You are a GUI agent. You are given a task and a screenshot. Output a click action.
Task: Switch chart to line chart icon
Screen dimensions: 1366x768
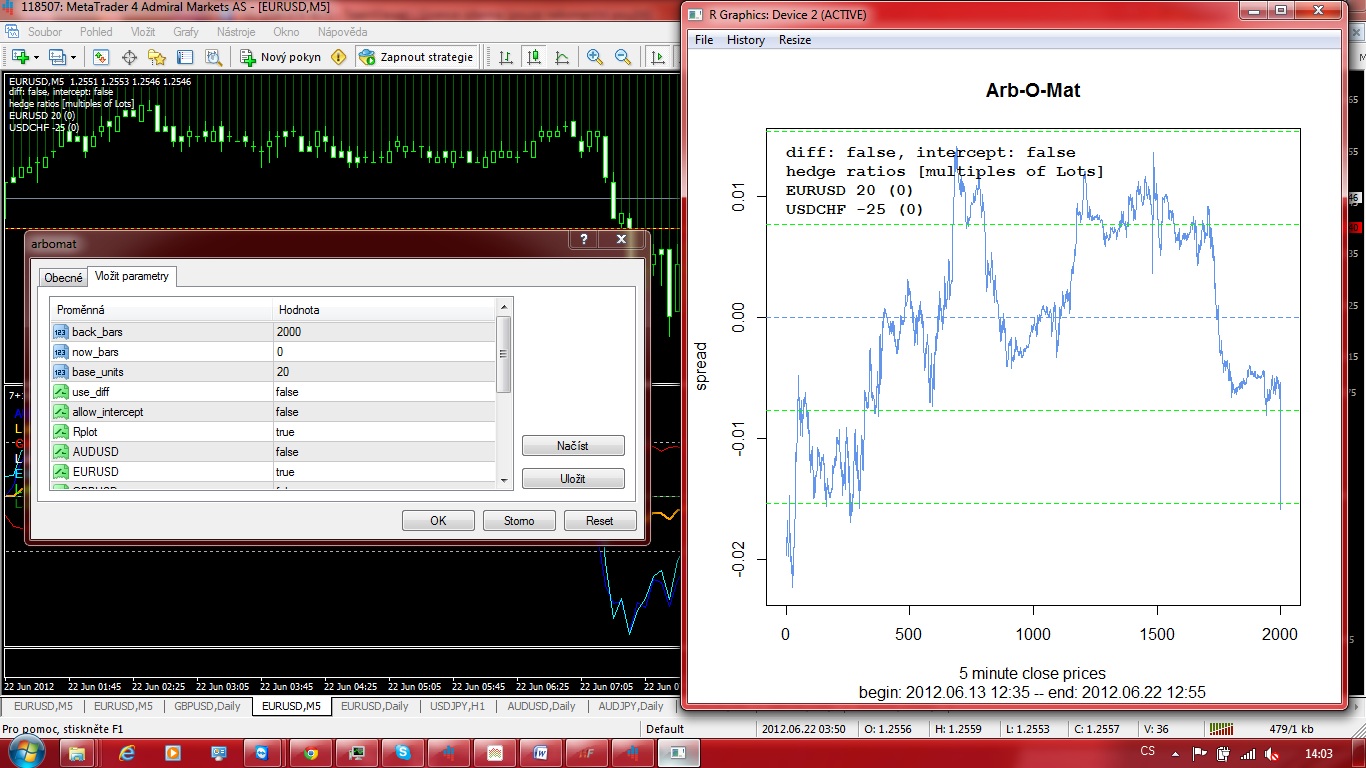click(562, 57)
